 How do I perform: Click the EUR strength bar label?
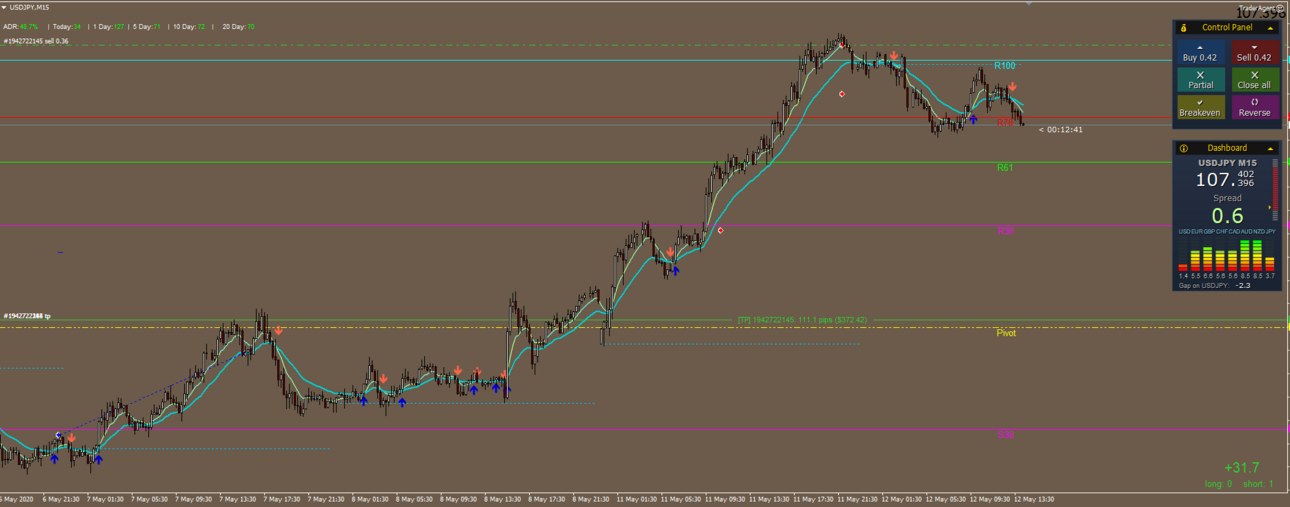coord(1196,231)
